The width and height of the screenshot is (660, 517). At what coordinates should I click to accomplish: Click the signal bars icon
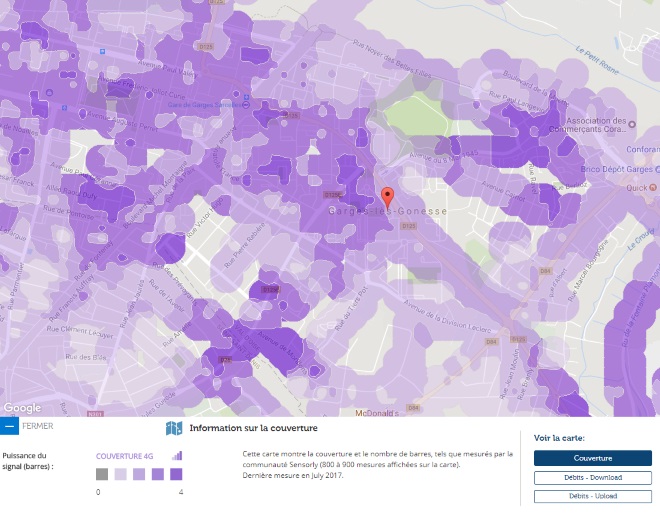coord(177,456)
